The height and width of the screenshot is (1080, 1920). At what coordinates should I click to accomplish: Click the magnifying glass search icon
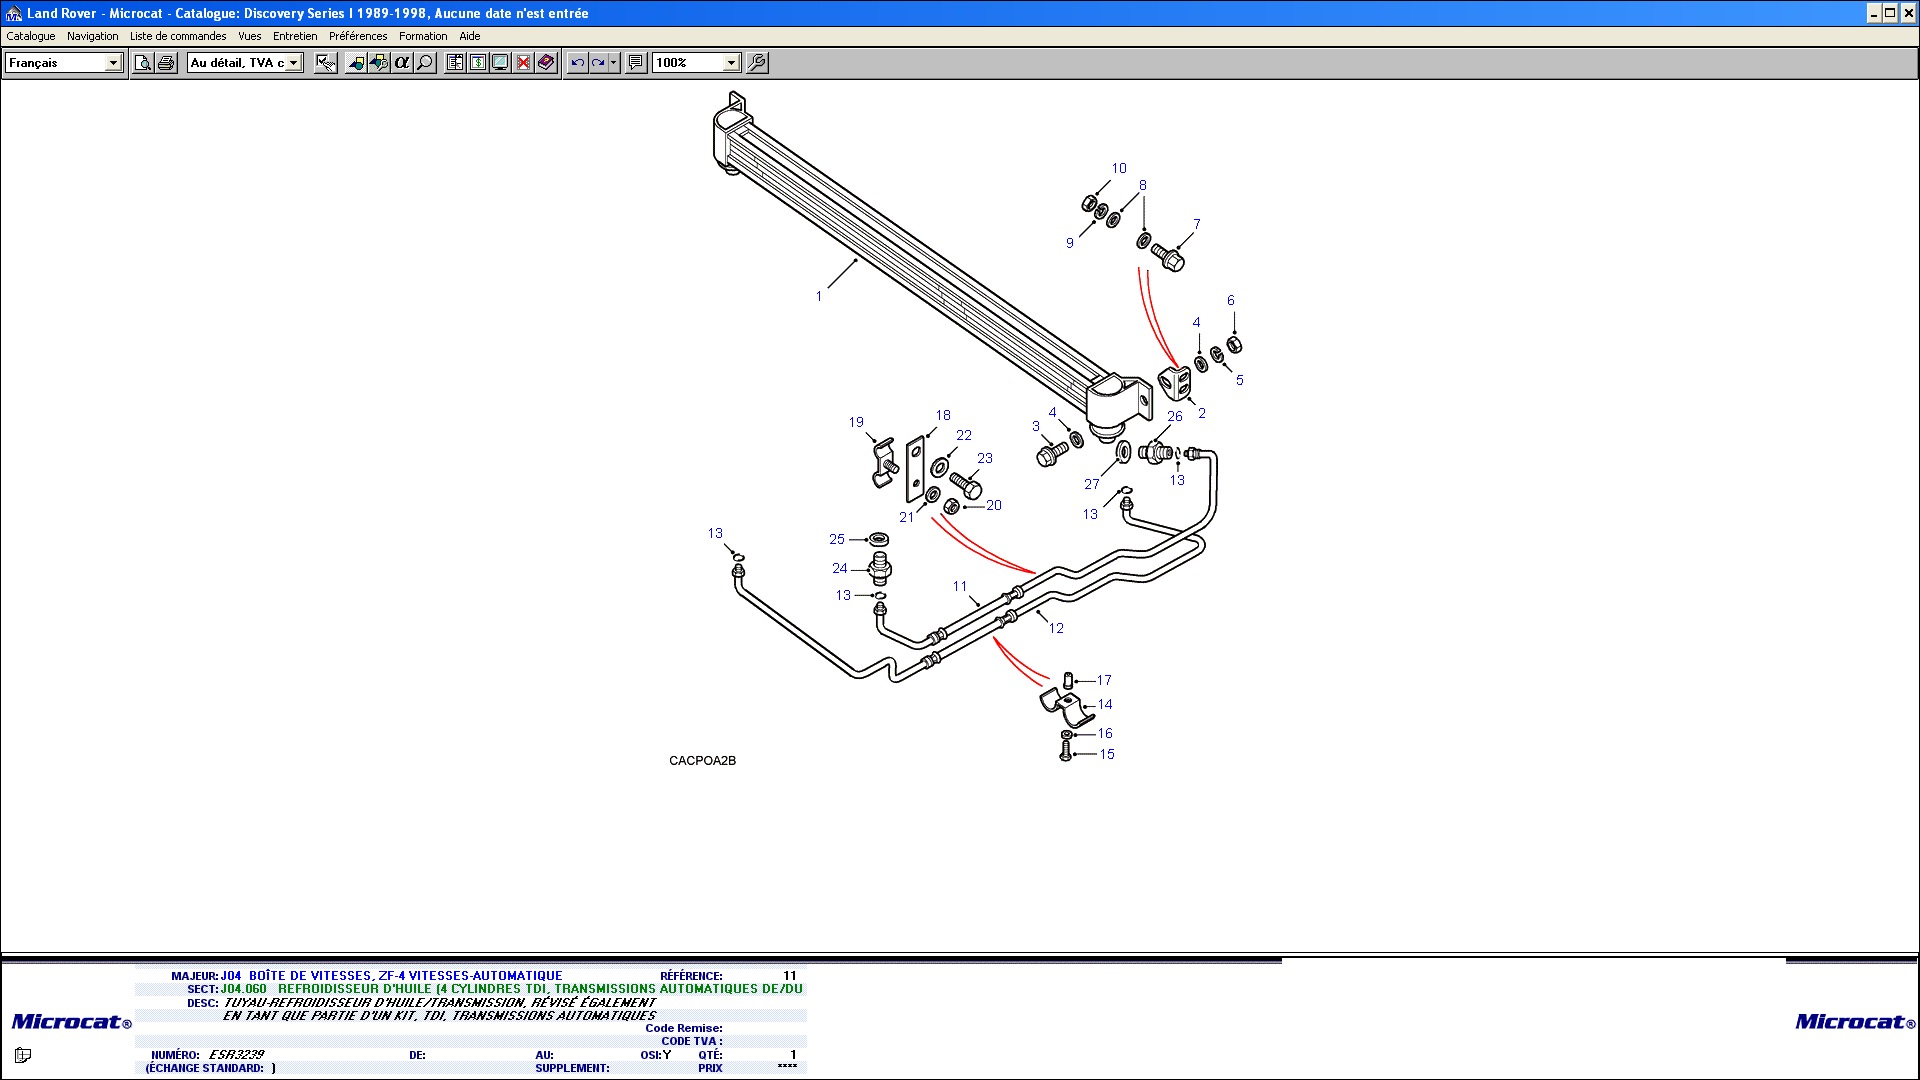coord(425,63)
